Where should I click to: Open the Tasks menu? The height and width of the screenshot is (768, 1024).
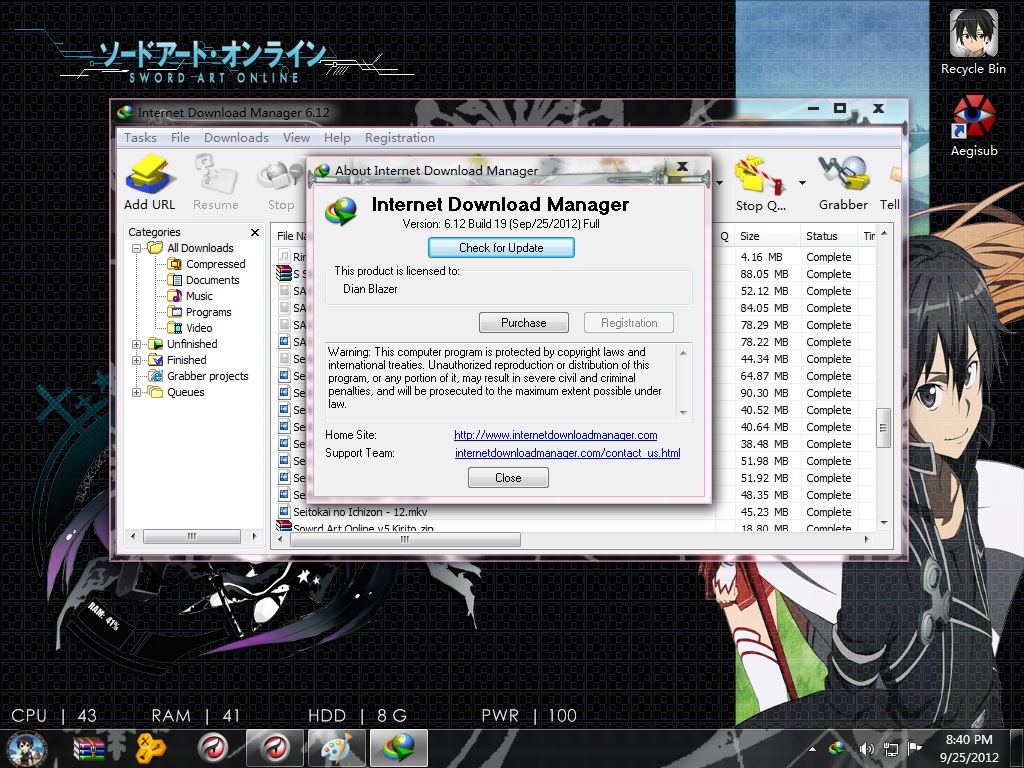(140, 138)
